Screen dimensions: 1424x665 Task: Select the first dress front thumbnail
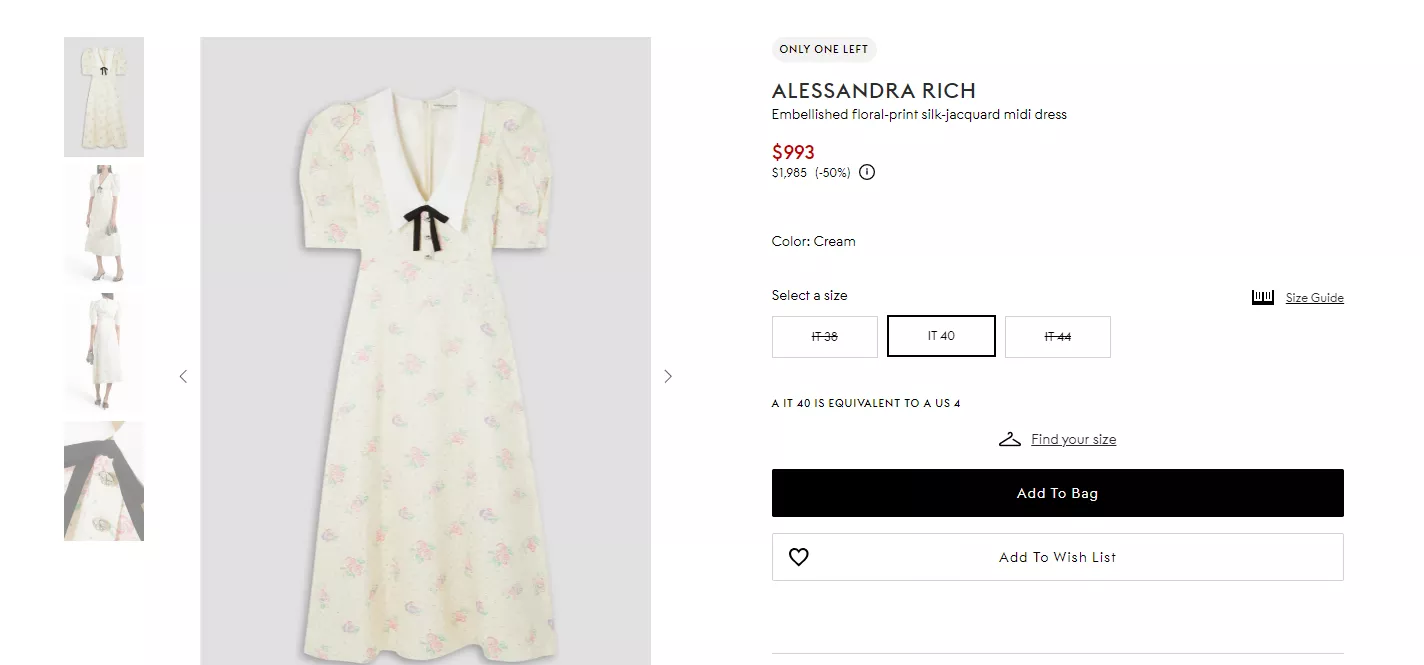tap(104, 97)
